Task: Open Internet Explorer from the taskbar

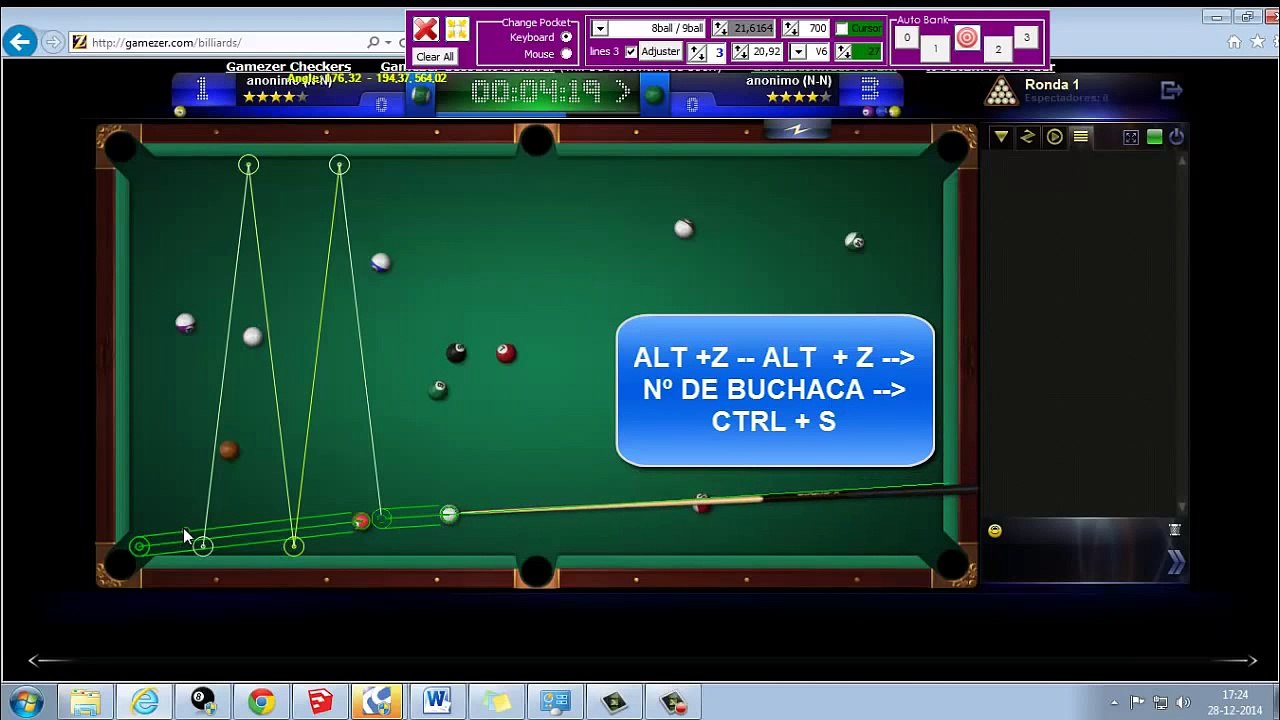Action: [x=145, y=702]
